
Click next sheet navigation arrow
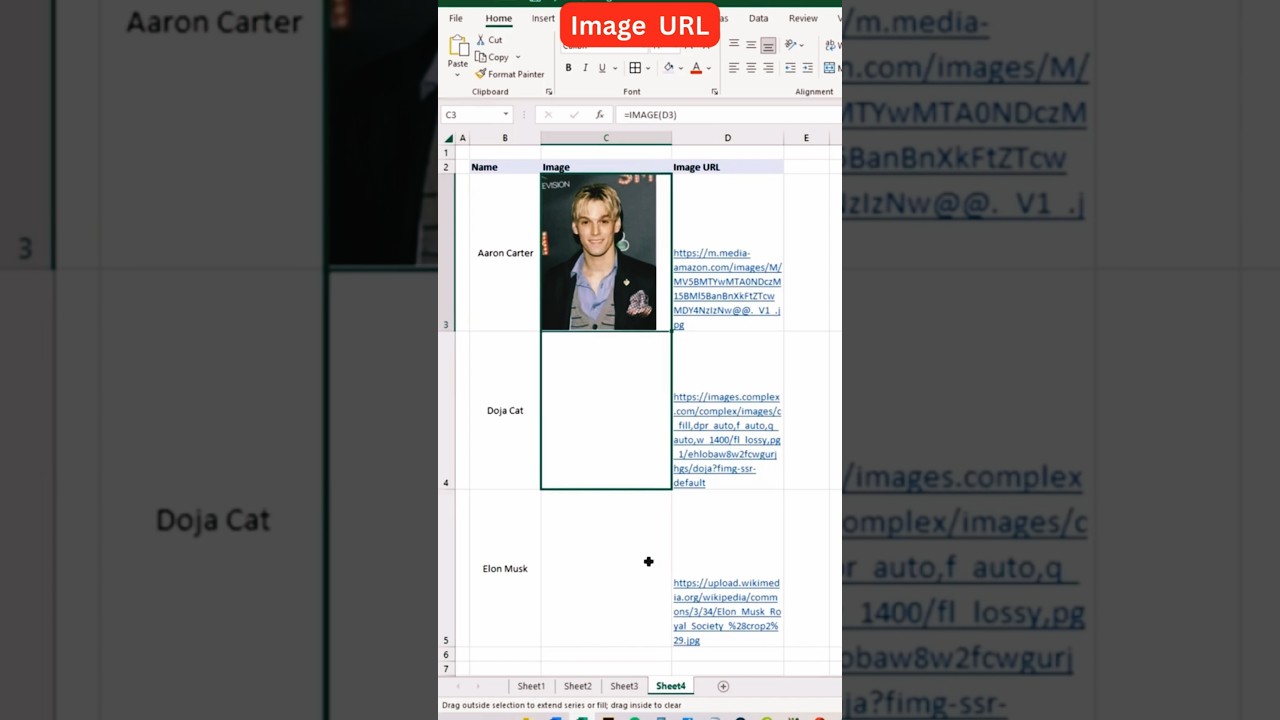478,686
